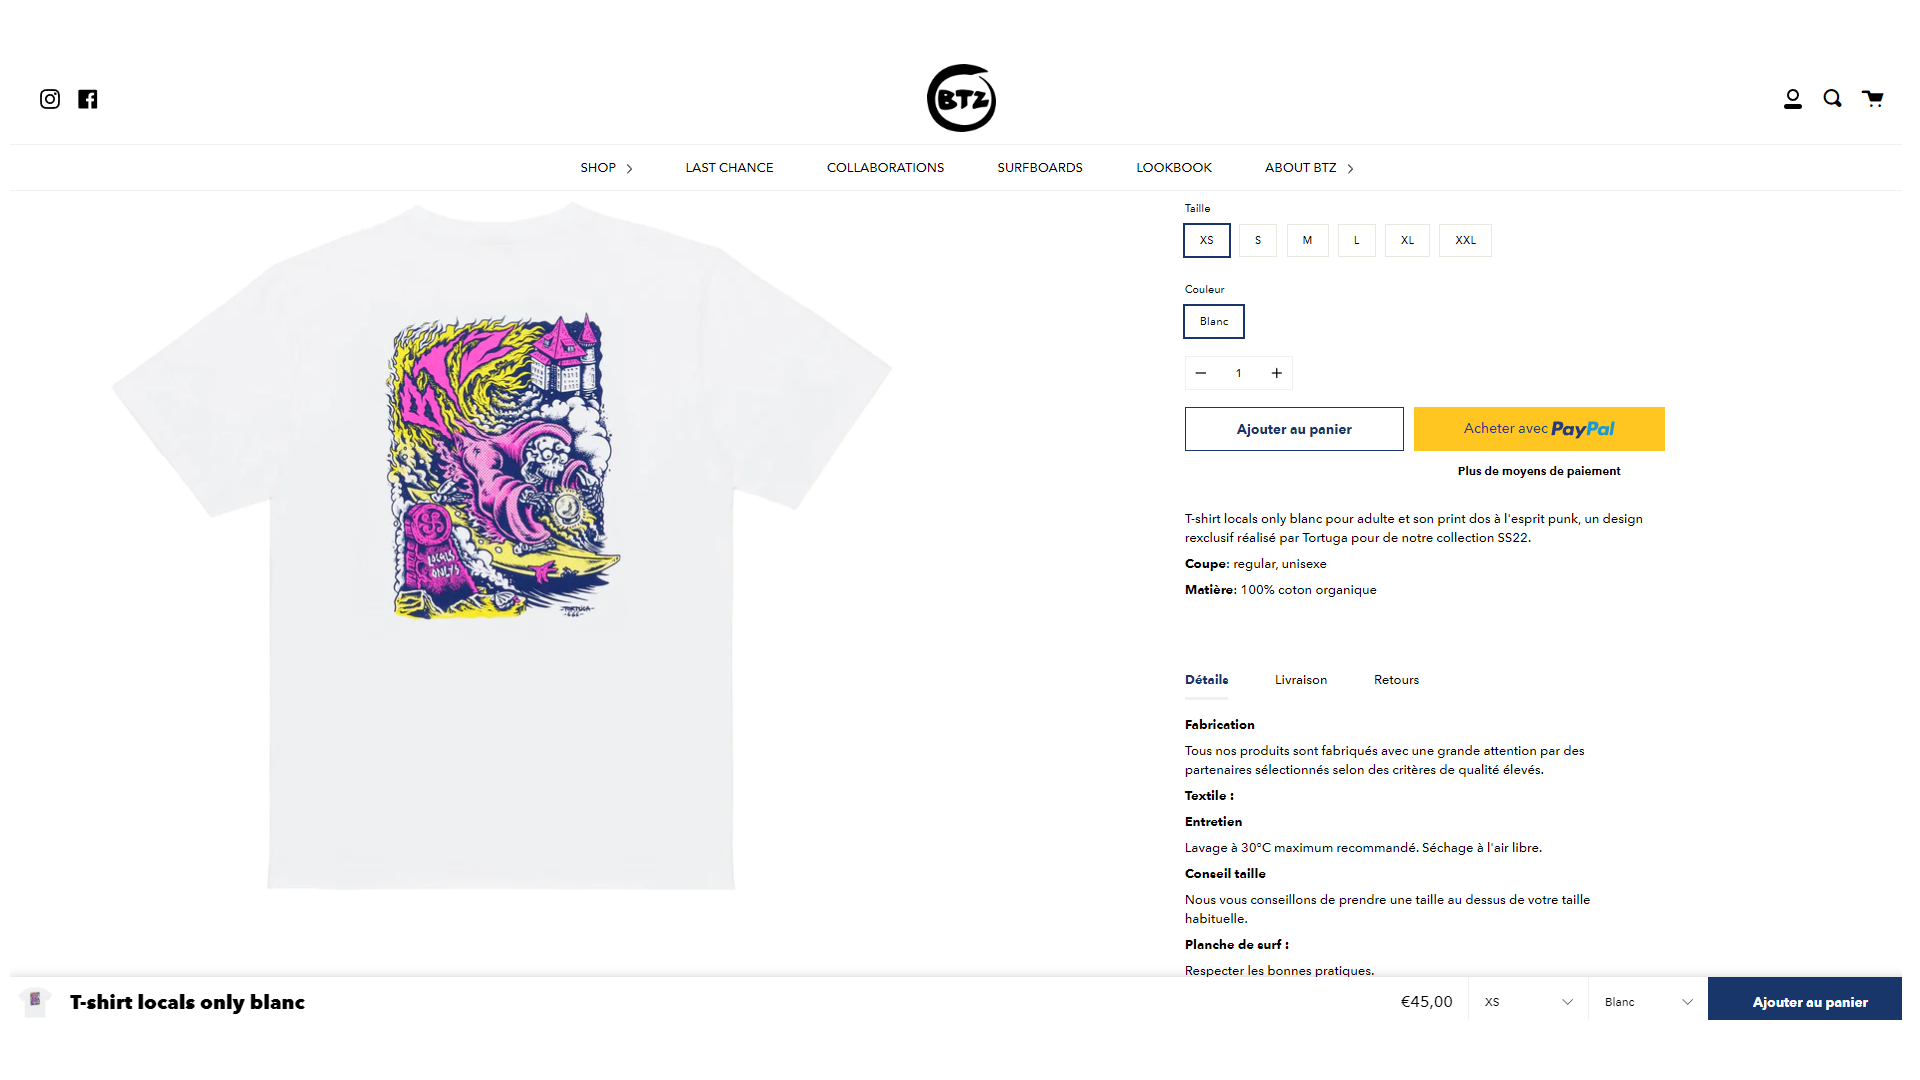Click the BTZ logo
Screen dimensions: 1920x1080
(x=961, y=98)
